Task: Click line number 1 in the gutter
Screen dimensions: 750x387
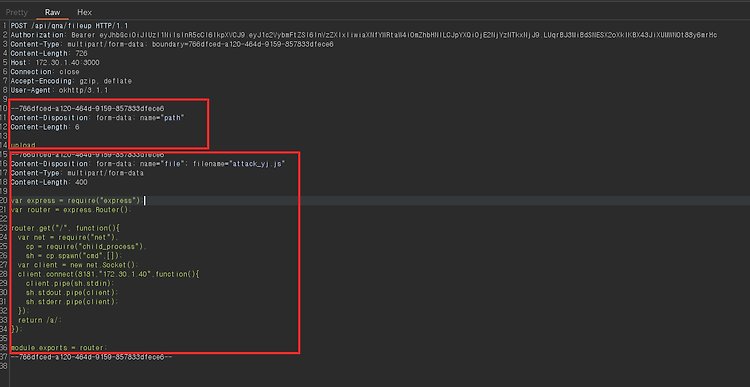Action: click(x=5, y=26)
